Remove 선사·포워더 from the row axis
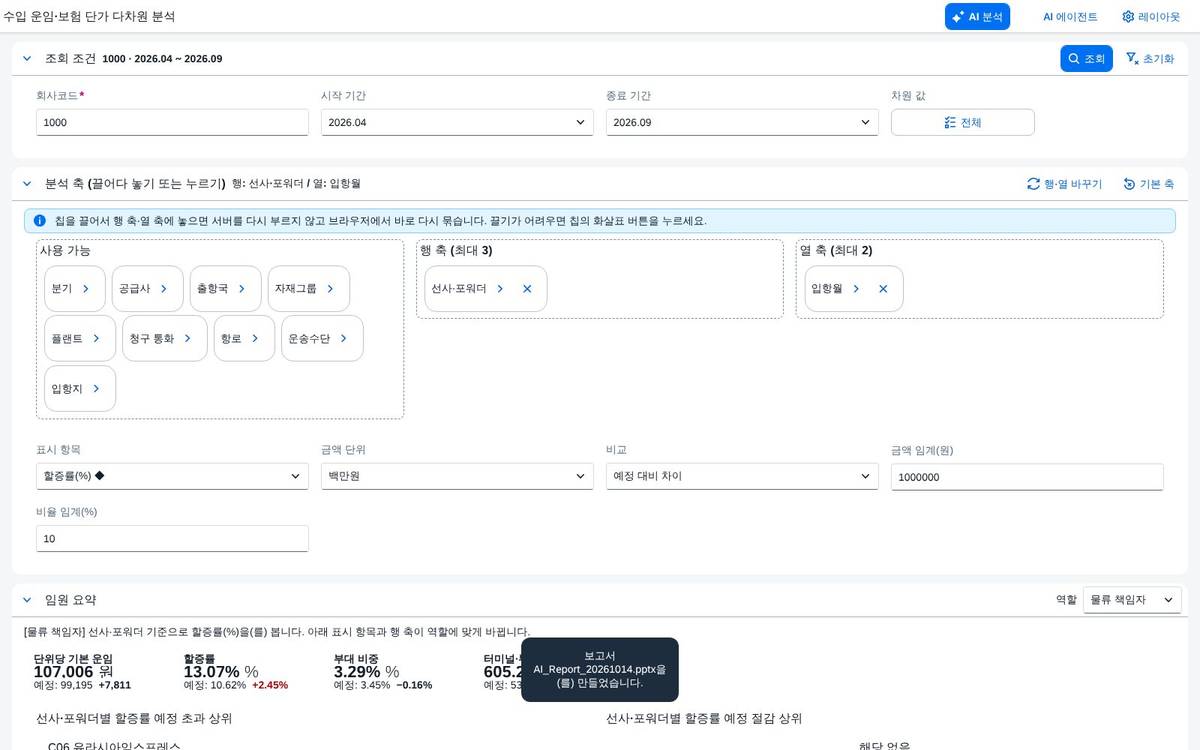Viewport: 1200px width, 750px height. coord(527,288)
